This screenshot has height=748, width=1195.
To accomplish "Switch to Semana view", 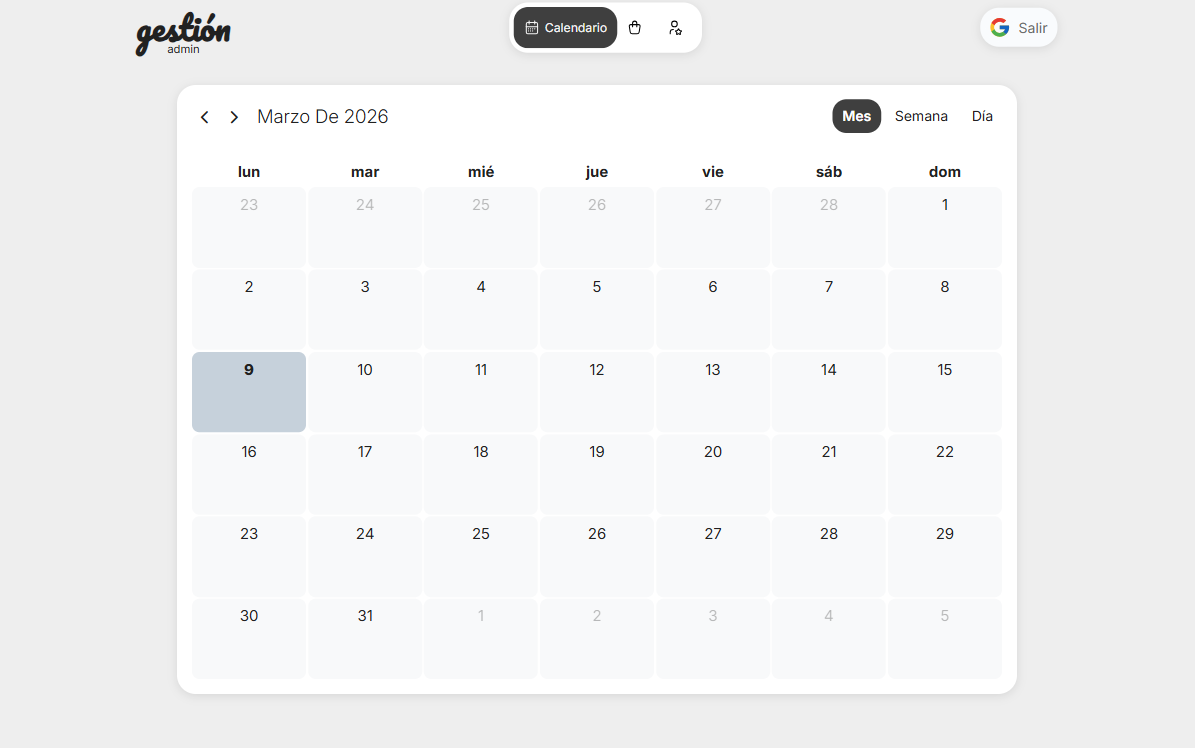I will pos(920,116).
